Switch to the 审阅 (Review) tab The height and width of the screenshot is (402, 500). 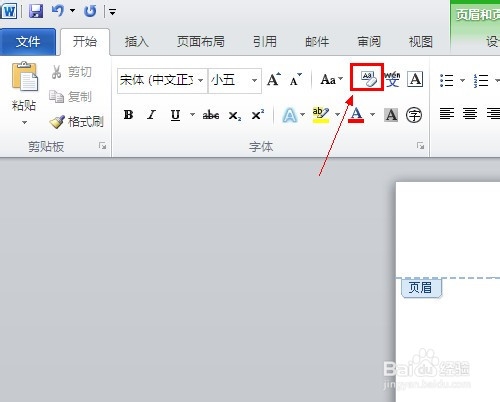coord(369,42)
